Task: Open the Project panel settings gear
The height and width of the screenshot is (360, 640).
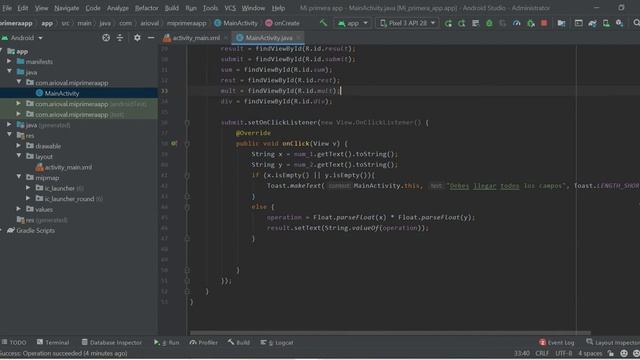Action: click(x=137, y=38)
